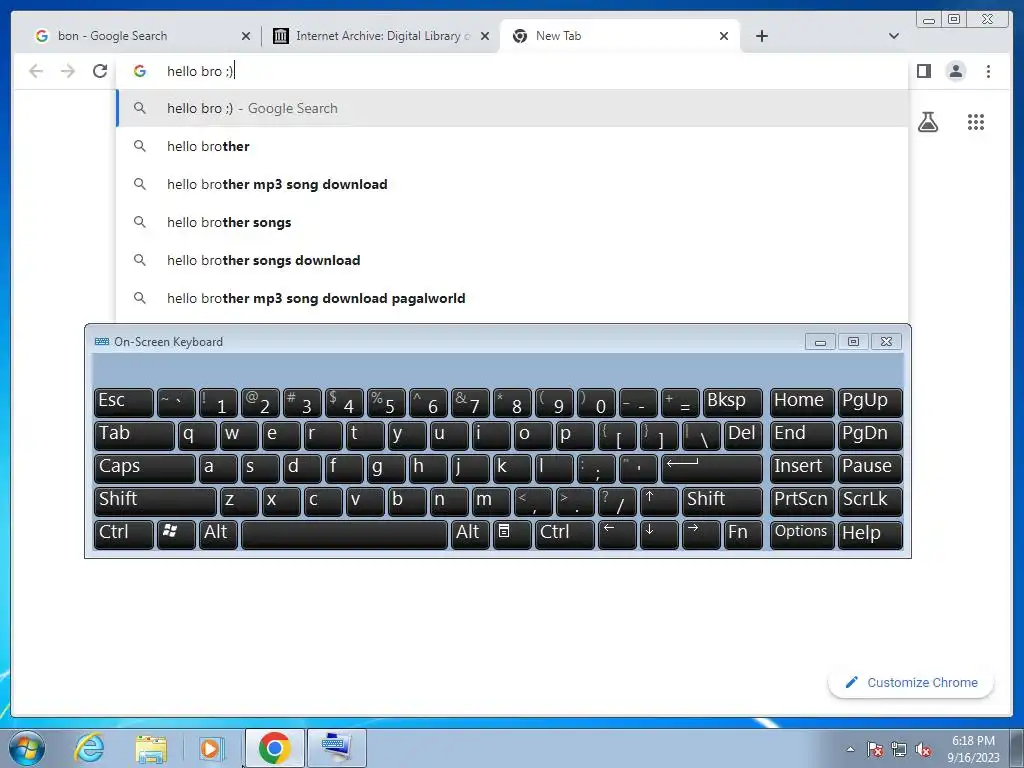Click Customize Chrome button
This screenshot has width=1024, height=768.
coord(911,682)
